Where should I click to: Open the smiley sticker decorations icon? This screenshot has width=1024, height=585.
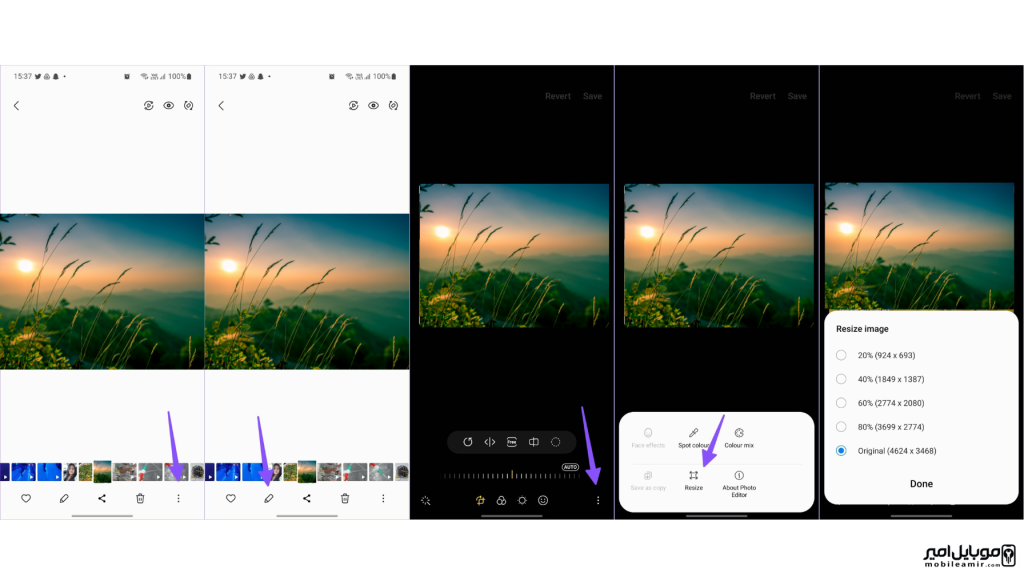[543, 500]
